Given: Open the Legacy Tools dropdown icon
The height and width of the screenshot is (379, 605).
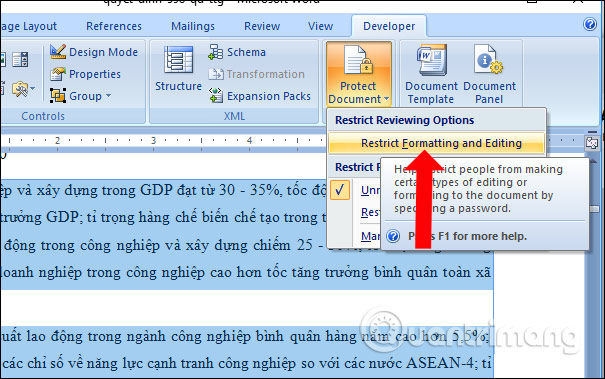Looking at the screenshot, I should [x=23, y=89].
